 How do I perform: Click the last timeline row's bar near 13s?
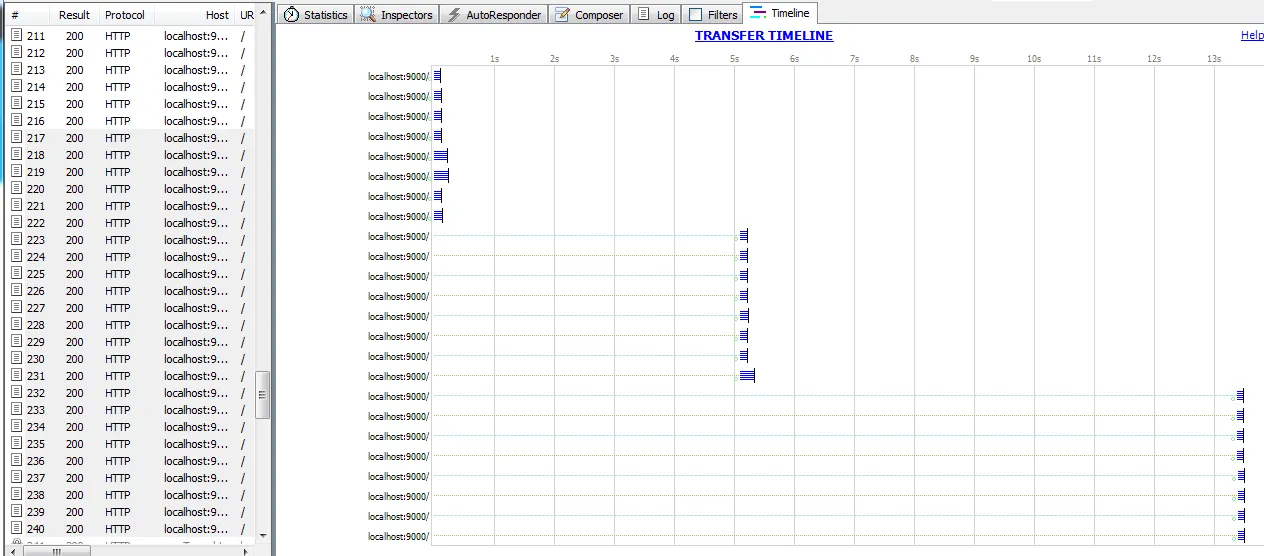click(1241, 536)
